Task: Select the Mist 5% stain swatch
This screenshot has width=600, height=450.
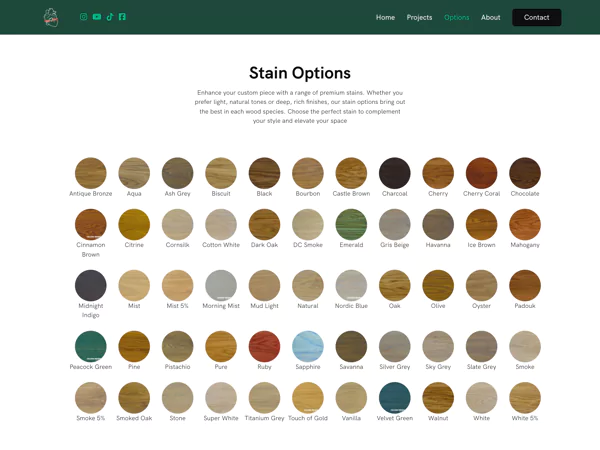Action: pos(178,285)
